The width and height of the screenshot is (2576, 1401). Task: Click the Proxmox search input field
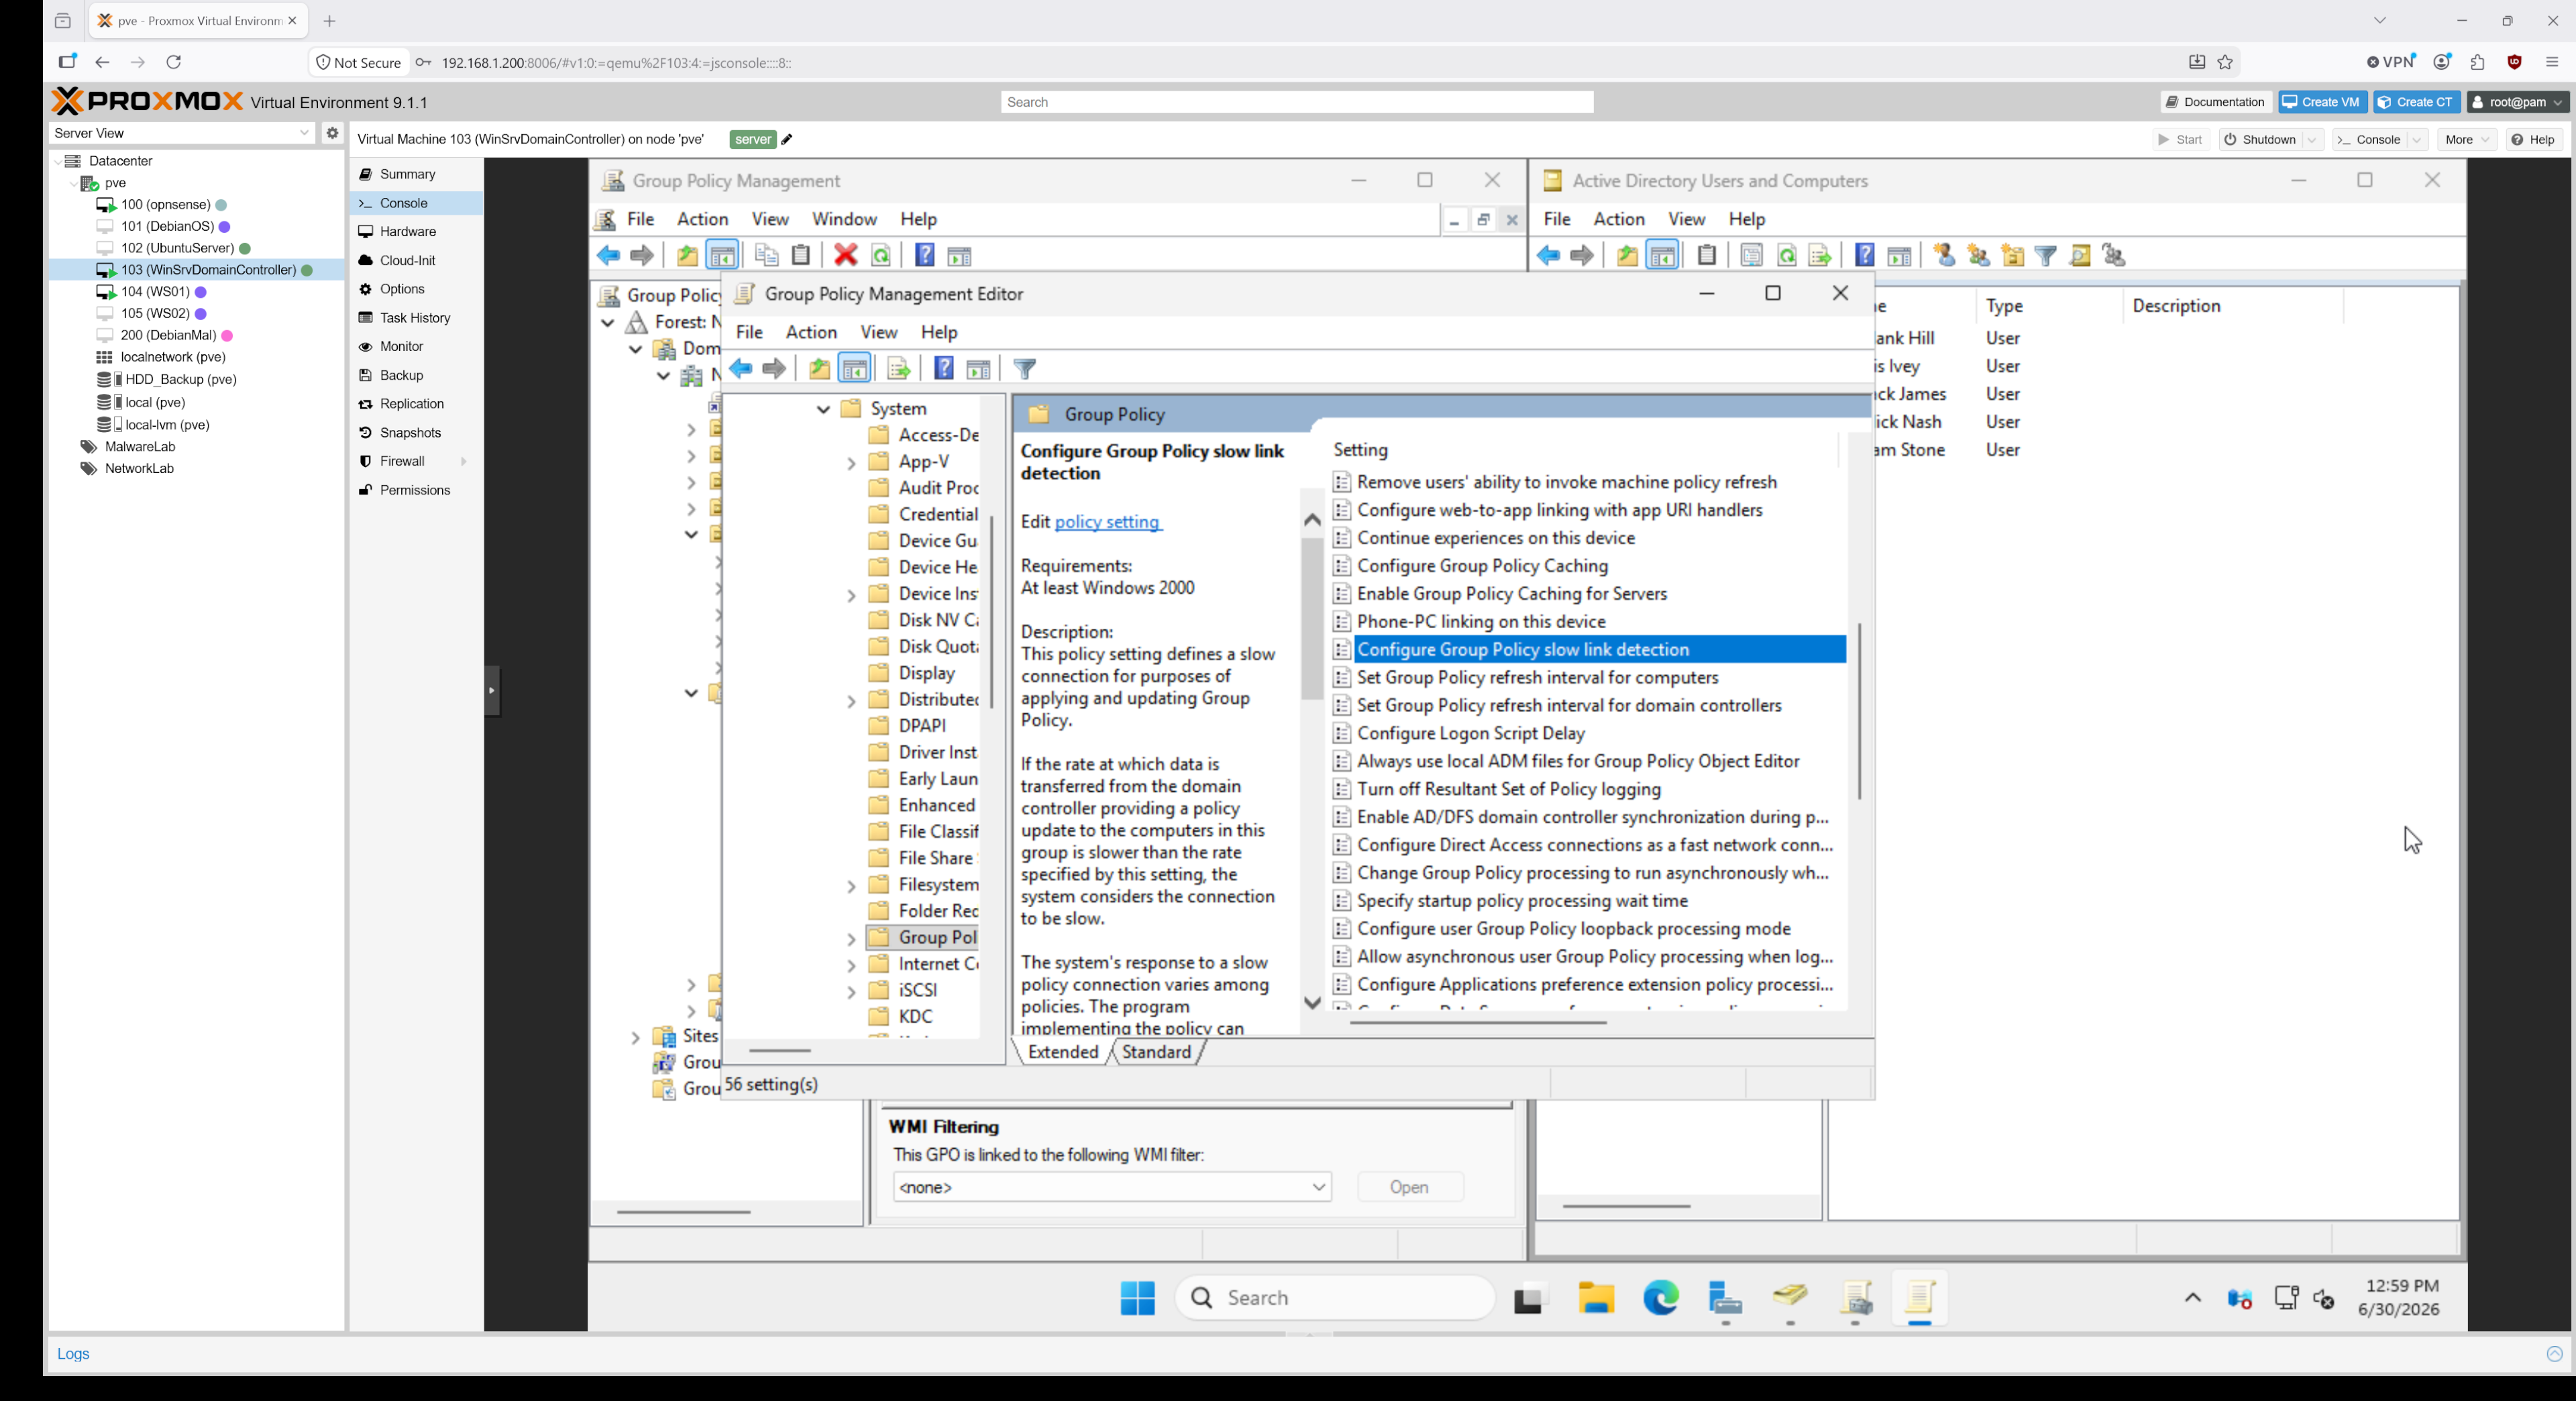pyautogui.click(x=1296, y=102)
